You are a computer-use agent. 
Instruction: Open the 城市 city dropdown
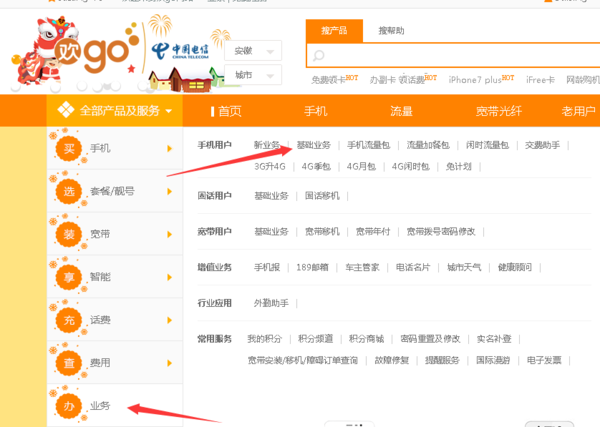coord(253,75)
